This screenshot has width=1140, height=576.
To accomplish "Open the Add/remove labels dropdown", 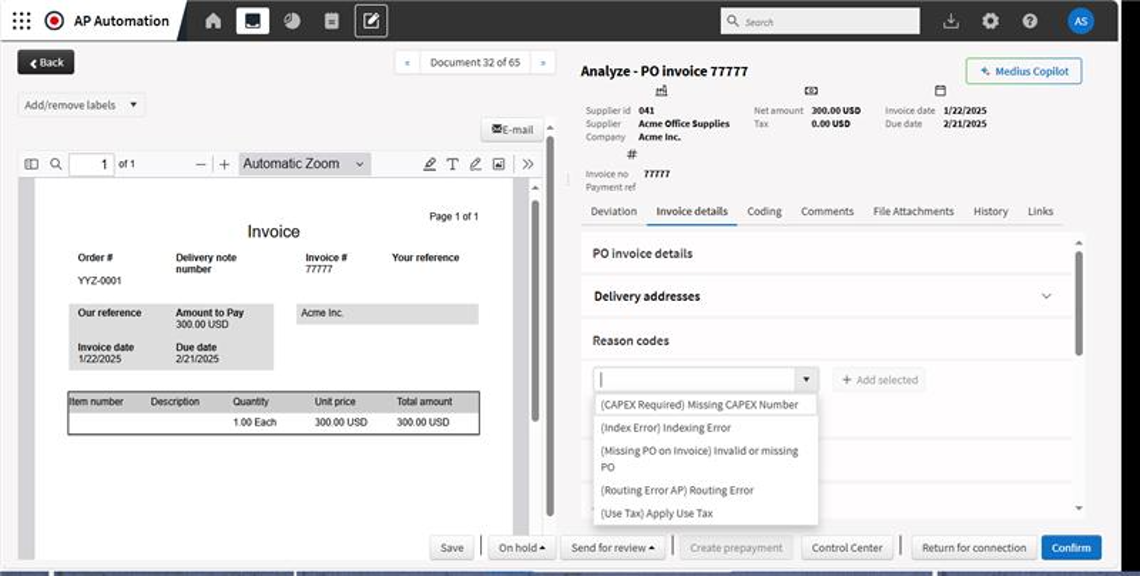I will pos(80,105).
